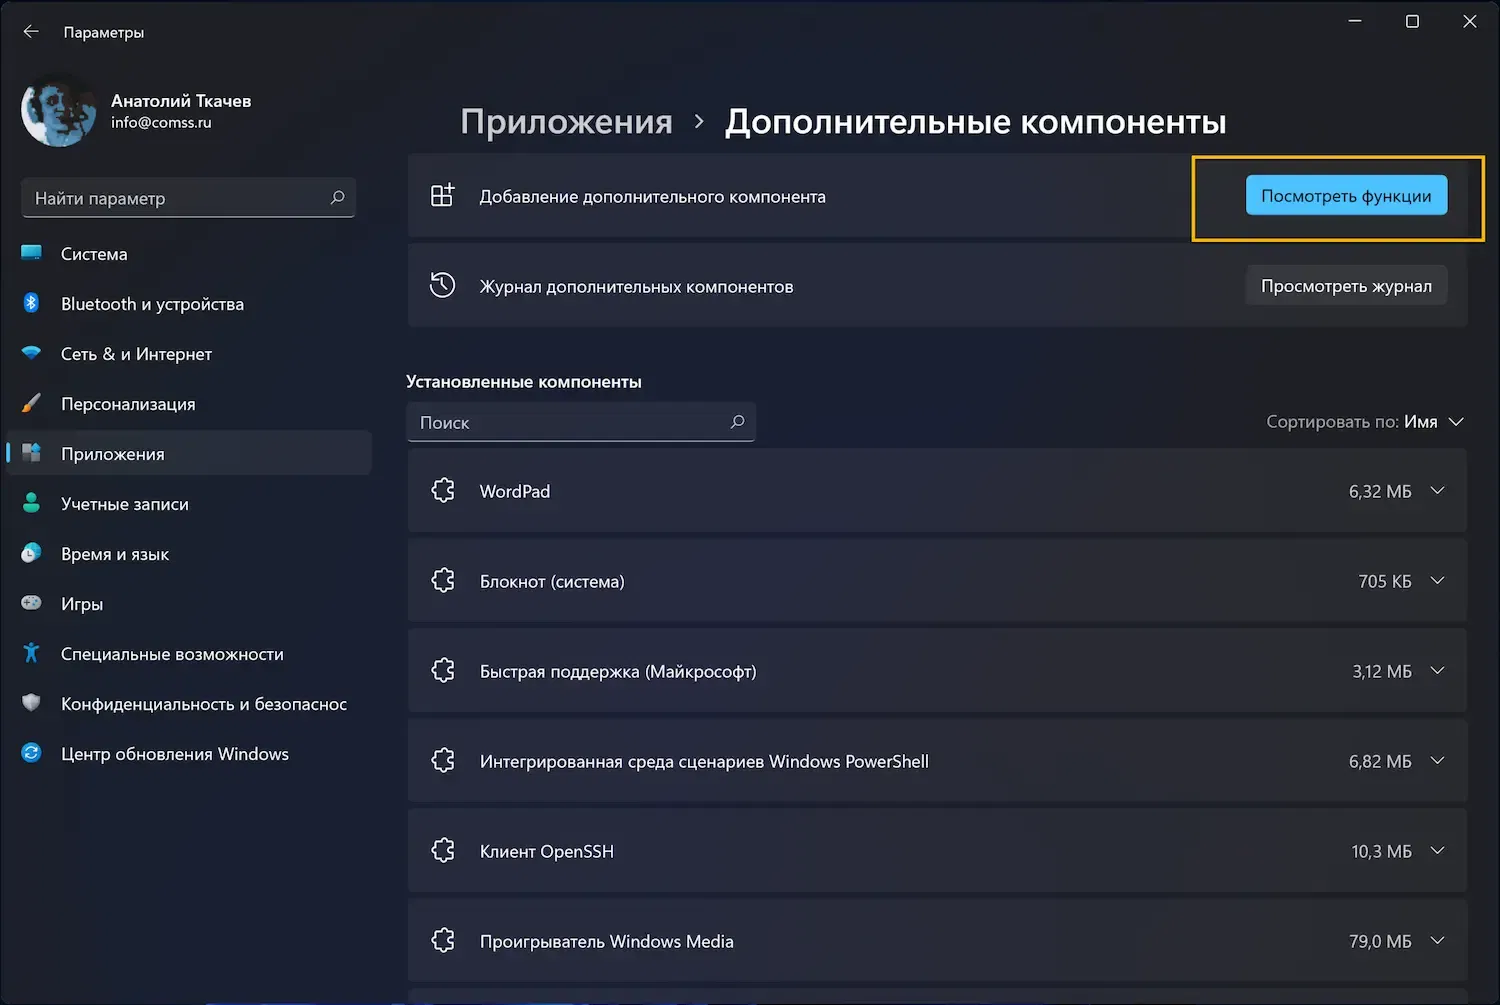
Task: Click the Посмотреть функции button
Action: (x=1346, y=196)
